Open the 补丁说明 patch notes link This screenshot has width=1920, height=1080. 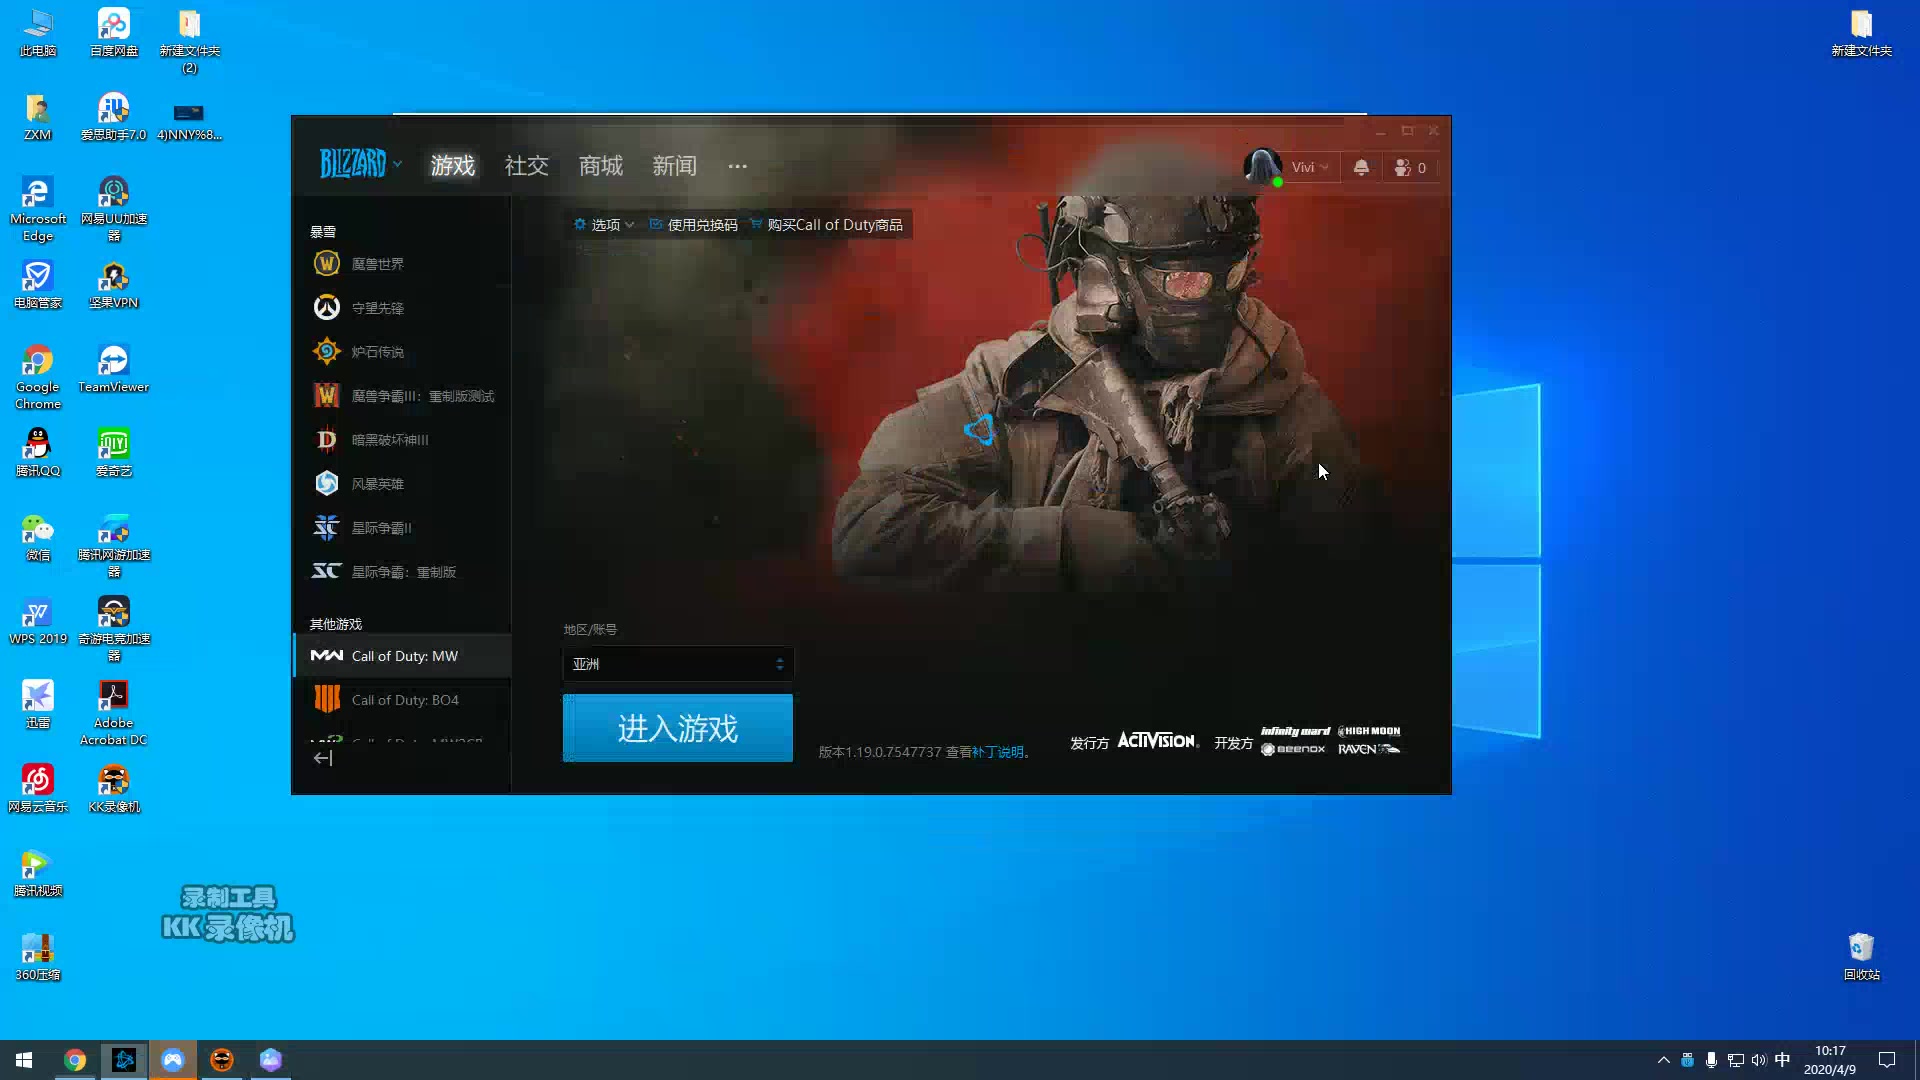coord(998,752)
